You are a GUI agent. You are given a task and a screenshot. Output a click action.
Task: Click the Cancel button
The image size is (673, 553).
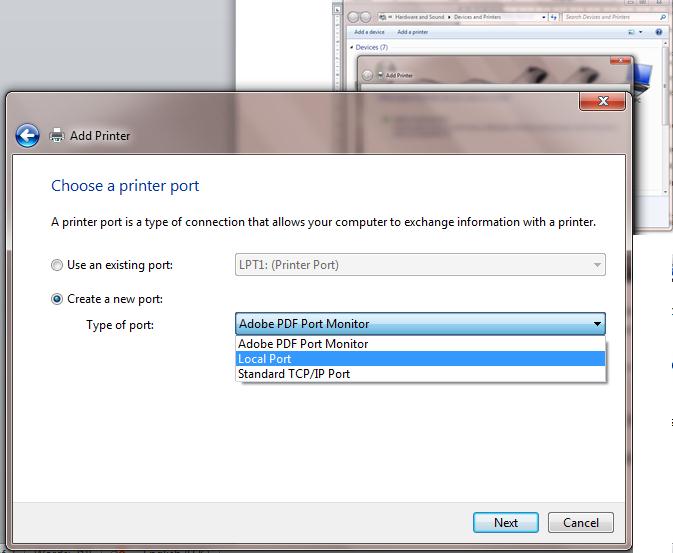[581, 522]
